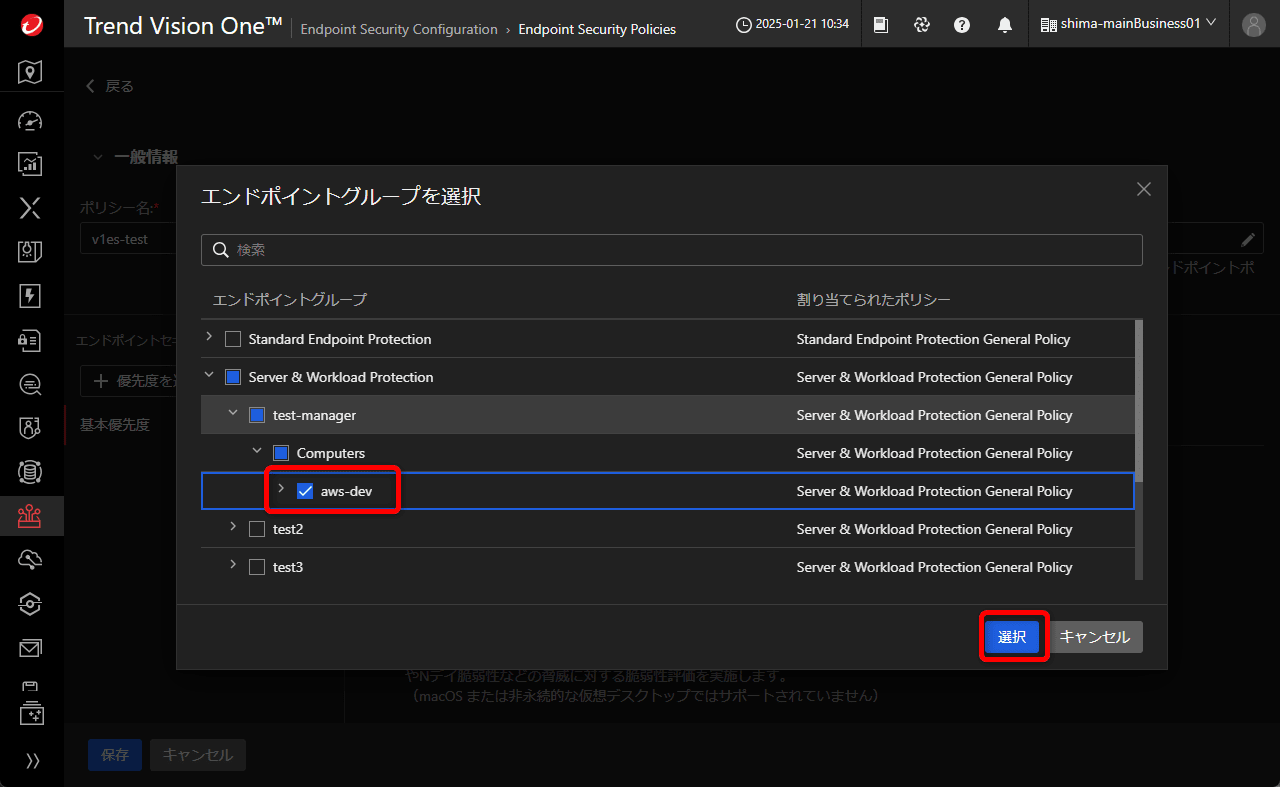Expand the aws-dev tree node
This screenshot has width=1280, height=787.
coord(281,489)
